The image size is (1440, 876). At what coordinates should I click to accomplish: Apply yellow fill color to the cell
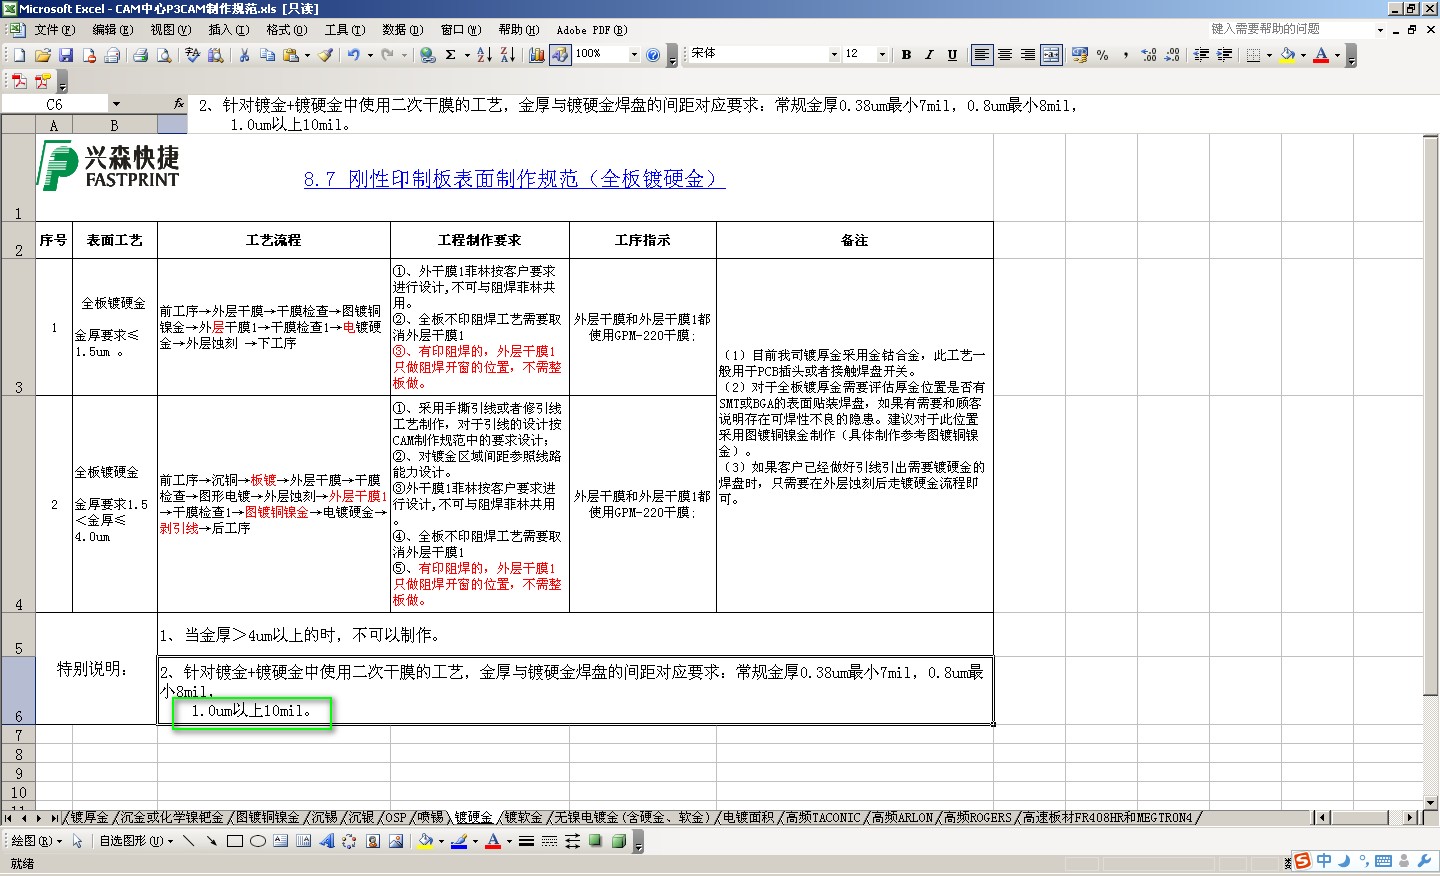tap(1288, 55)
